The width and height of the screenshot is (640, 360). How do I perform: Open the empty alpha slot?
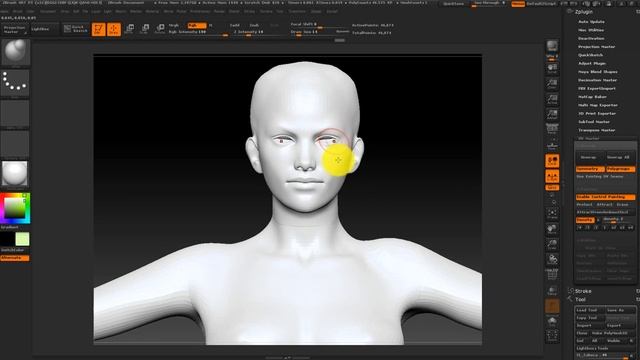pyautogui.click(x=16, y=113)
